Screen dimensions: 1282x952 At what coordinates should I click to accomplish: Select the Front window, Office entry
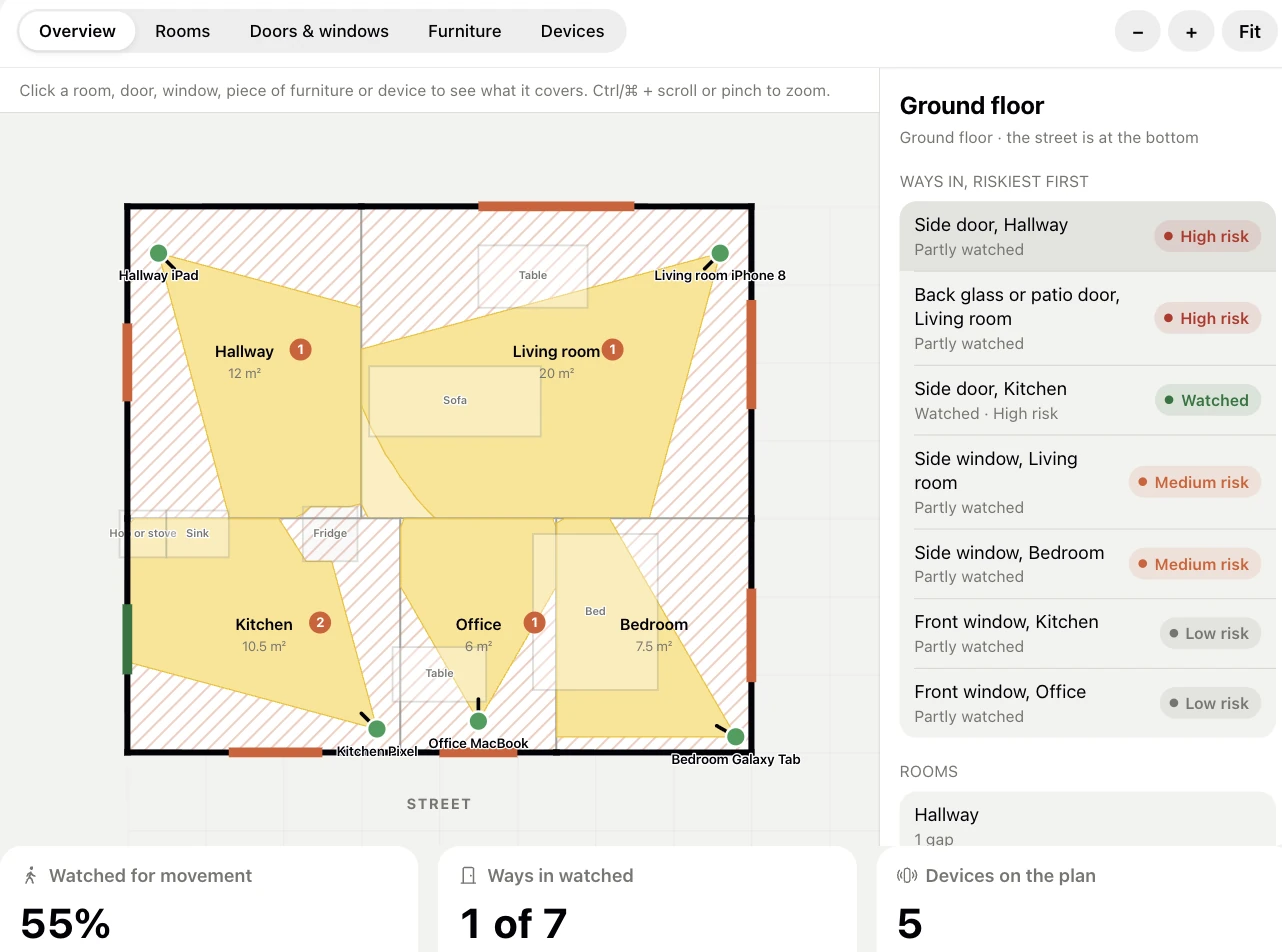tap(1087, 703)
